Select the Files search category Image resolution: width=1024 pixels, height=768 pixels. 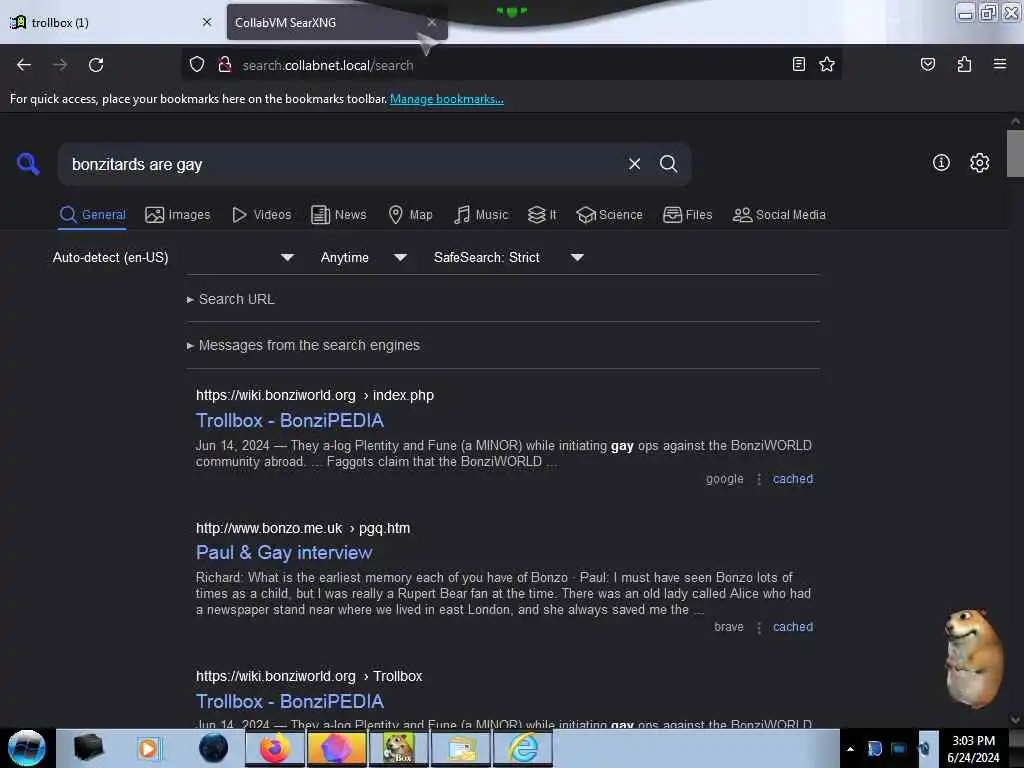(x=687, y=215)
